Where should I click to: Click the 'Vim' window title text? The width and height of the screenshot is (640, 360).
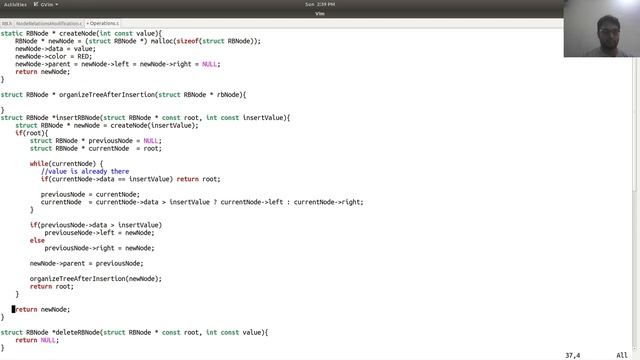320,13
